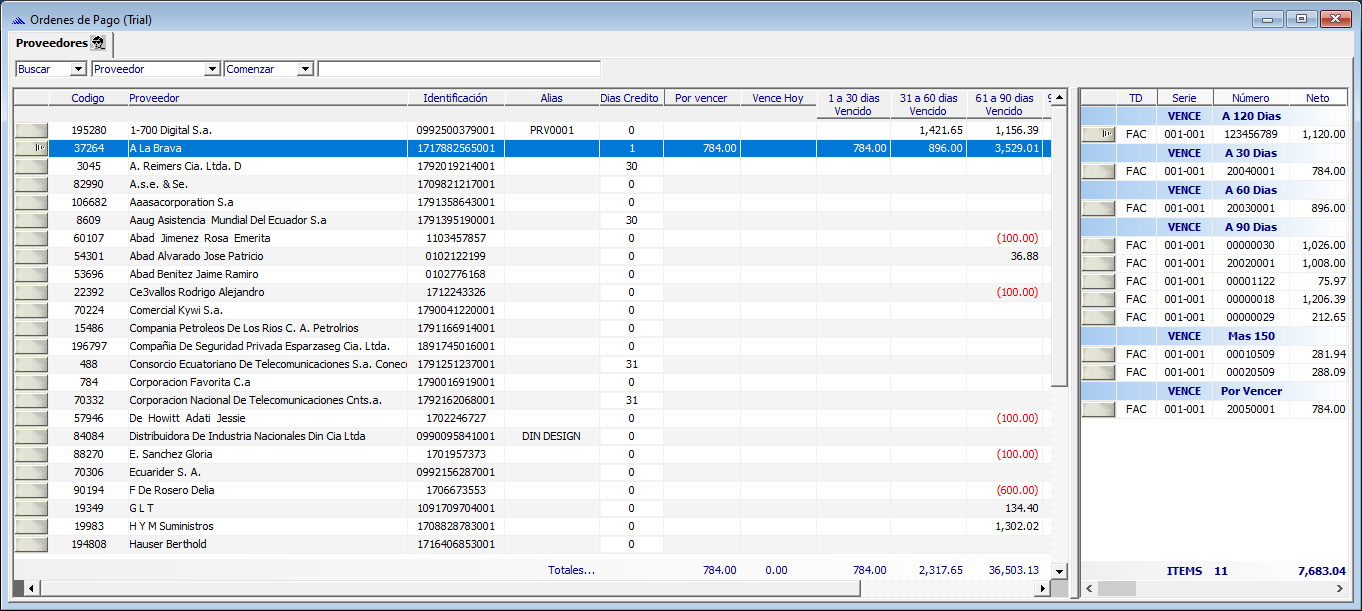Viewport: 1362px width, 611px height.
Task: Click the supplier list horizontal scrollbar right arrow
Action: point(1042,588)
